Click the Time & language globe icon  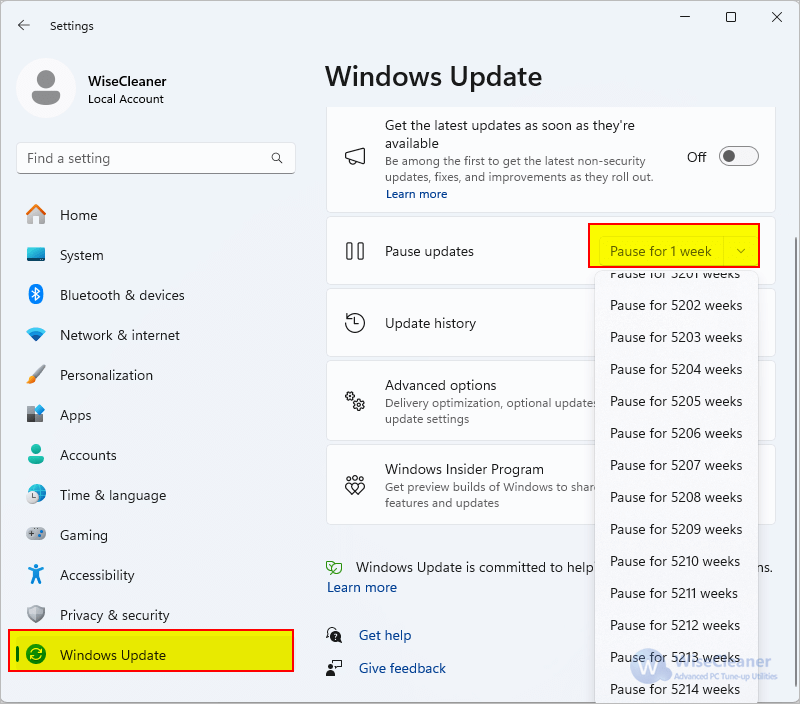click(x=36, y=495)
